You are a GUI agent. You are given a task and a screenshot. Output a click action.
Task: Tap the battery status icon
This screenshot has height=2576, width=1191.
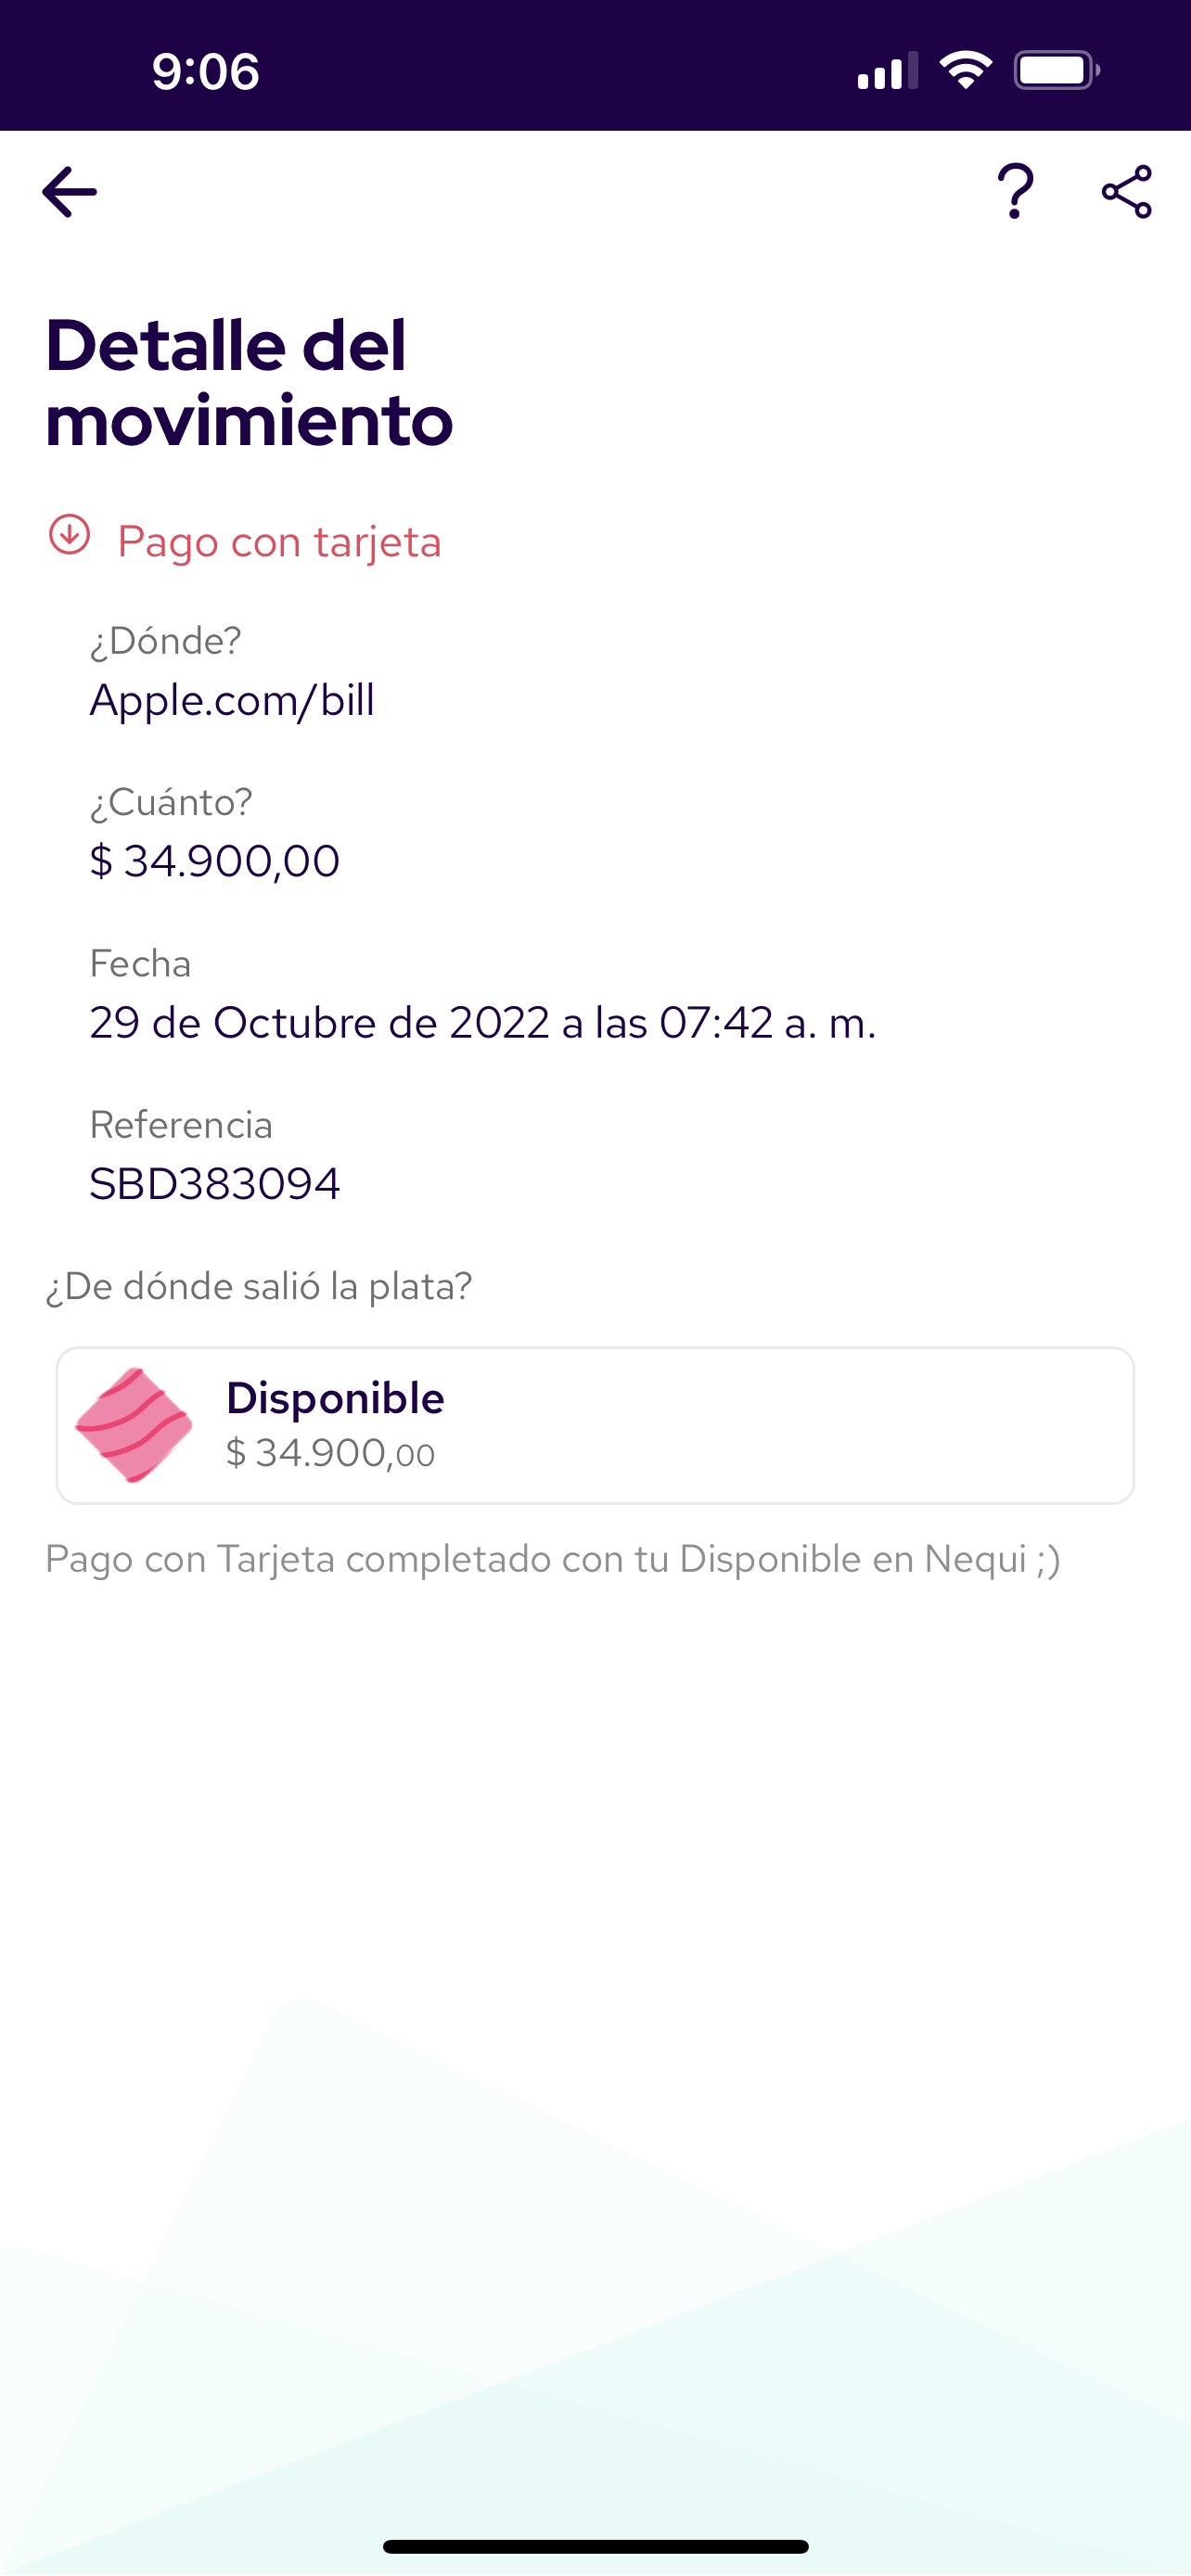tap(1056, 70)
